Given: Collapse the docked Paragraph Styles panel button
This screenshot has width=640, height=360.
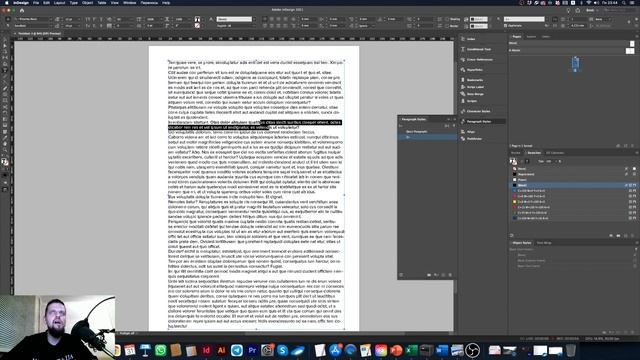Looking at the screenshot, I should coord(482,122).
